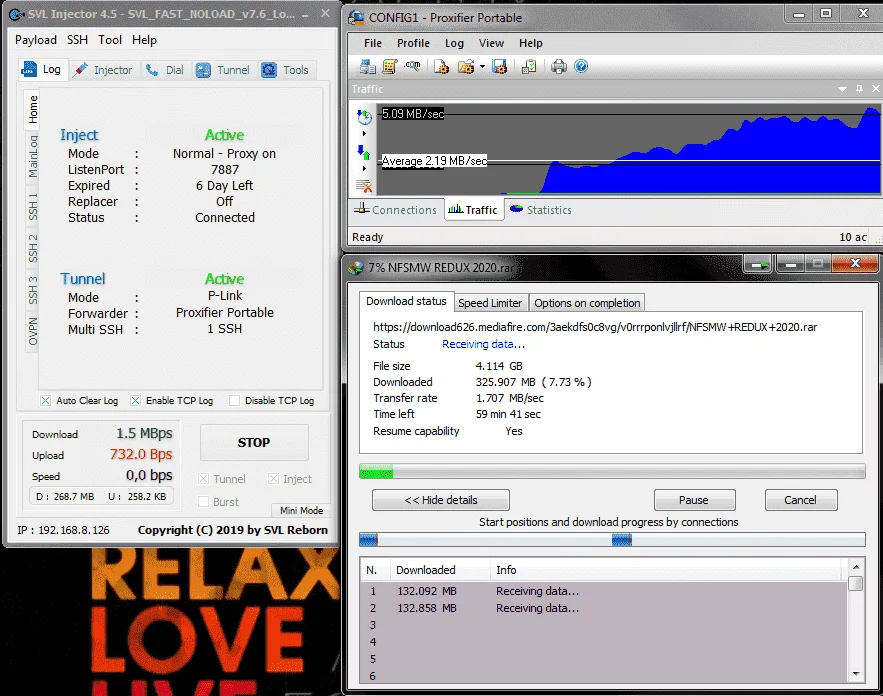This screenshot has width=883, height=696.
Task: Open the SSH 3 vertical tab
Action: tap(33, 290)
